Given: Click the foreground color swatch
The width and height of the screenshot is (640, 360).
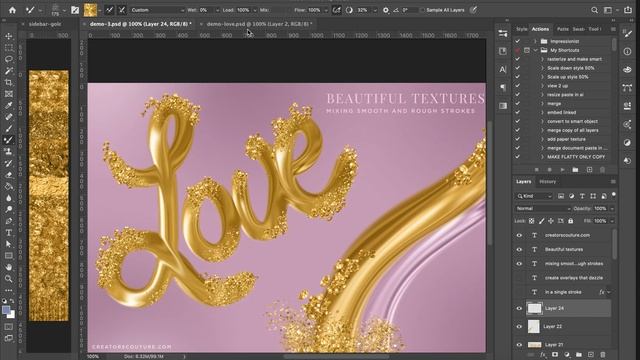Looking at the screenshot, I should (6, 310).
